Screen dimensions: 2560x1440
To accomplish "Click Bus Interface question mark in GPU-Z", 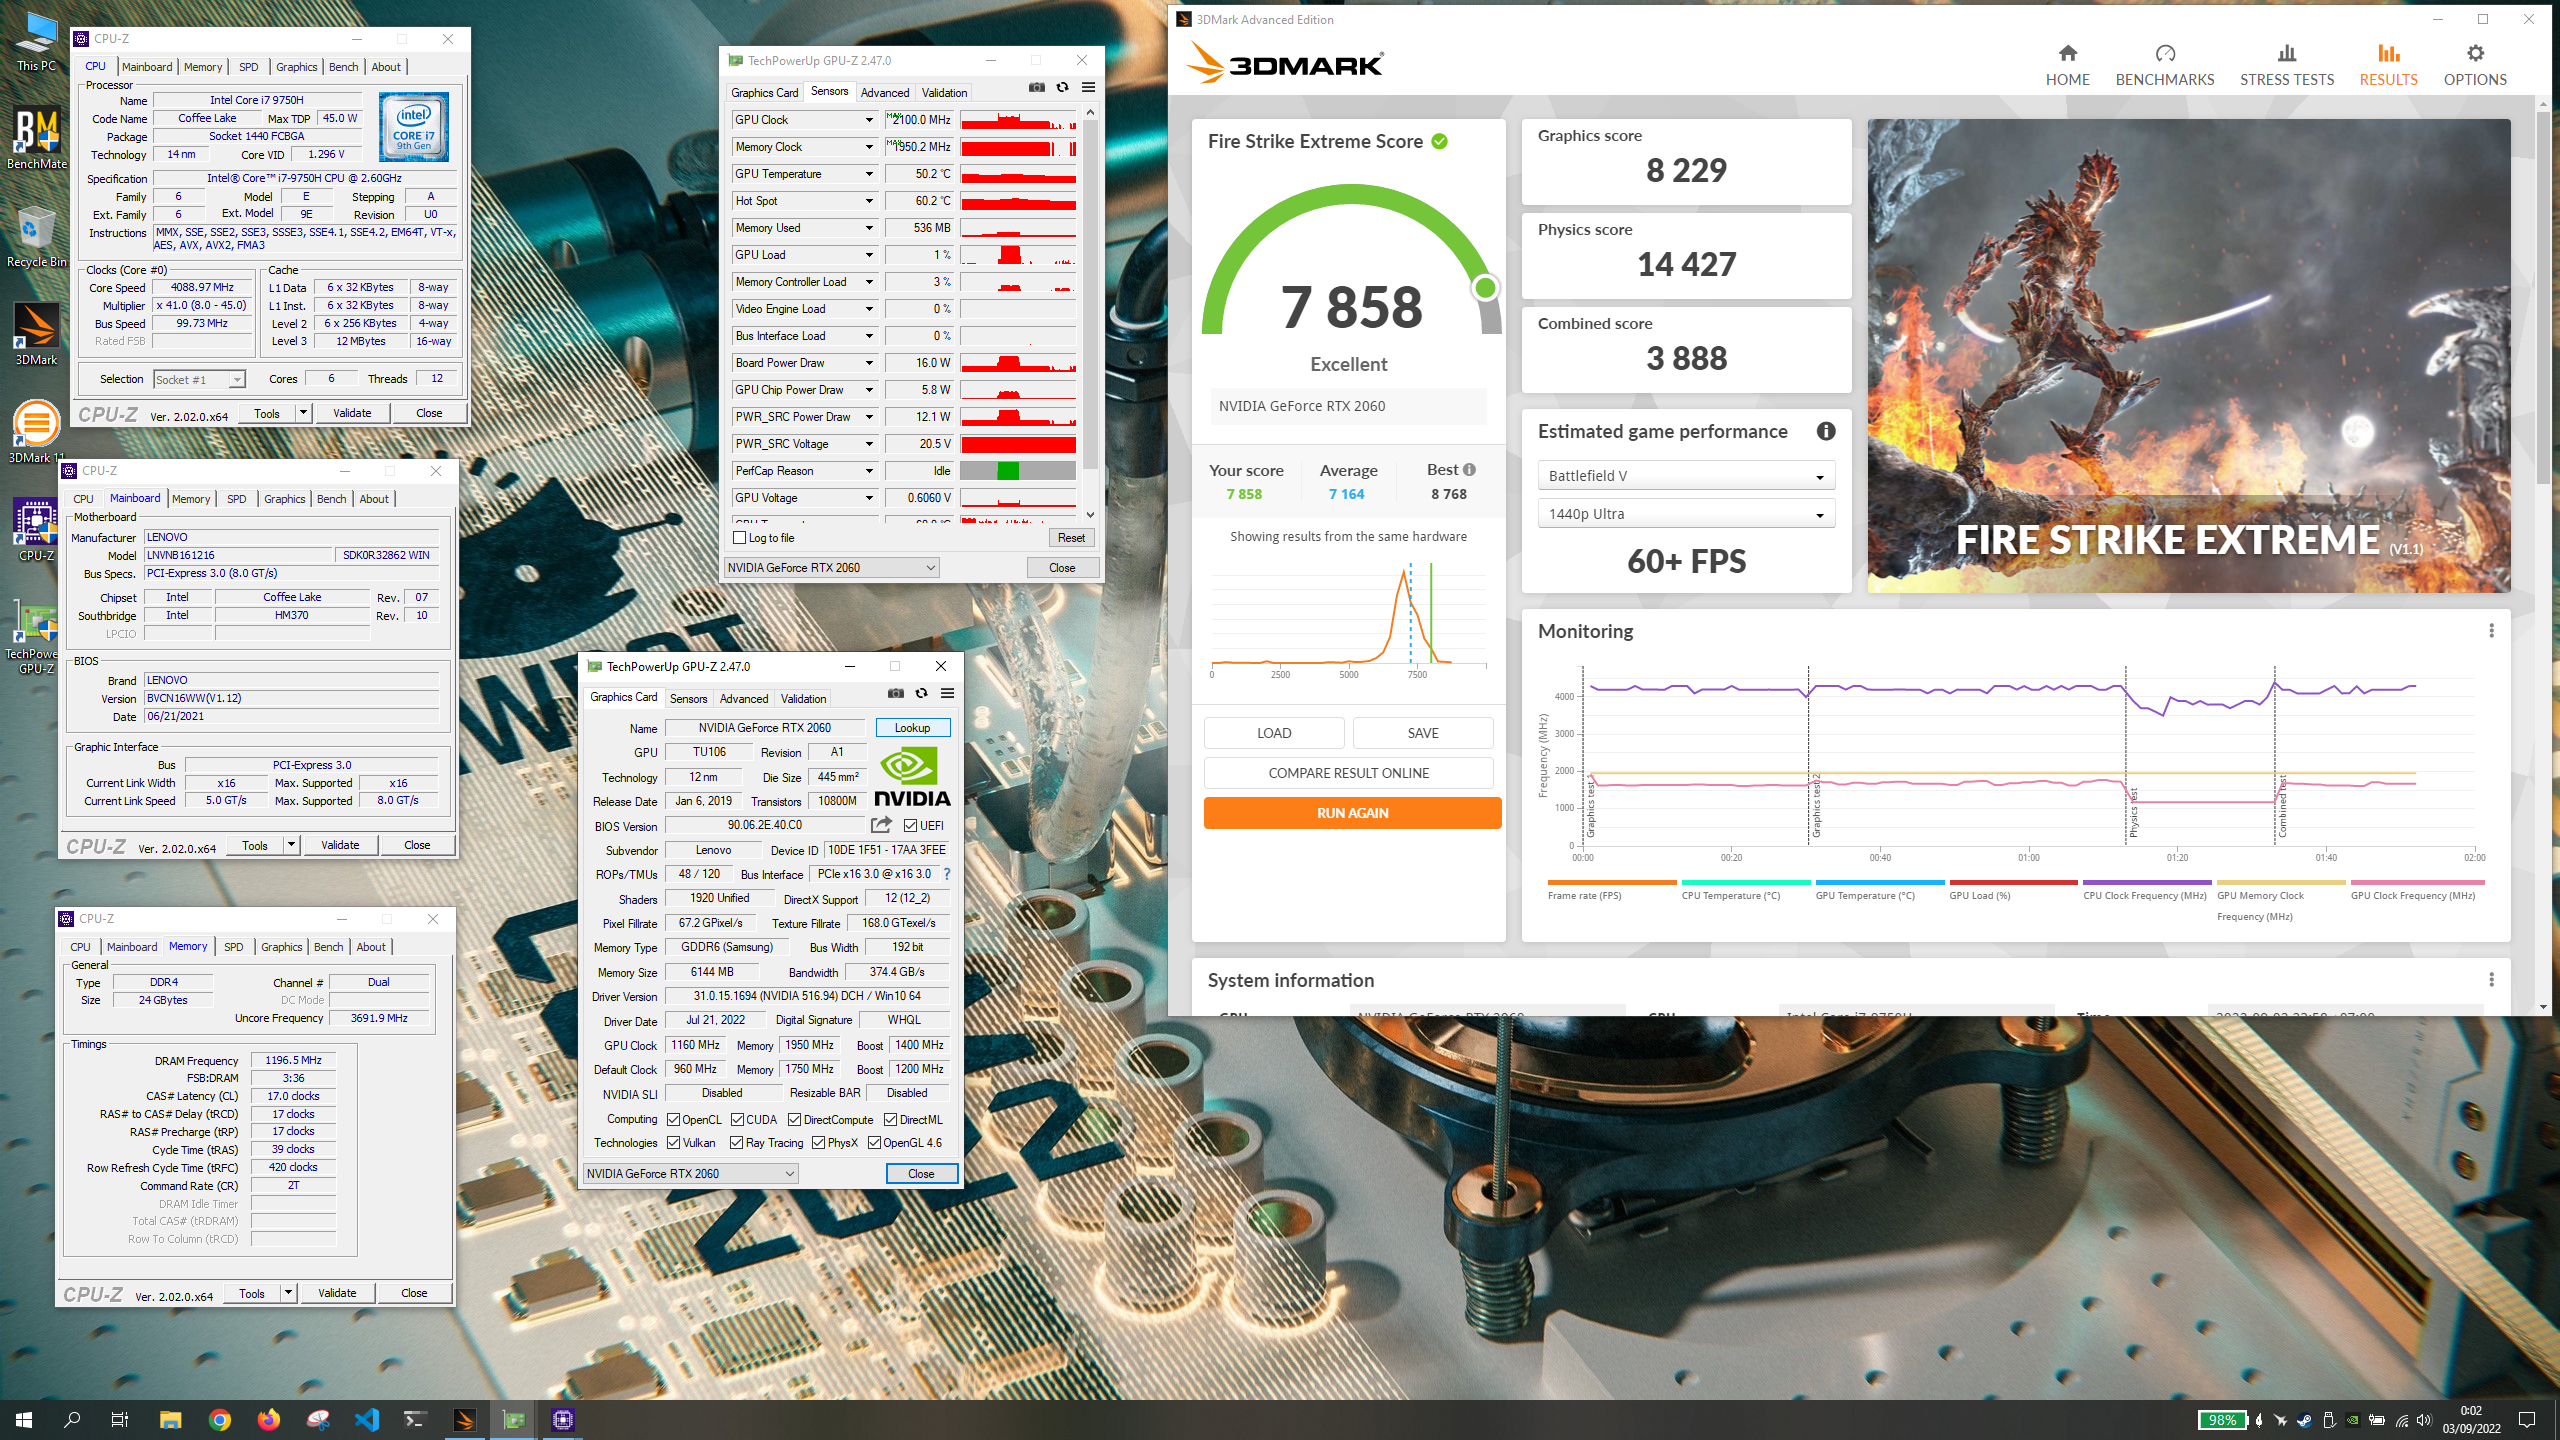I will pyautogui.click(x=946, y=874).
